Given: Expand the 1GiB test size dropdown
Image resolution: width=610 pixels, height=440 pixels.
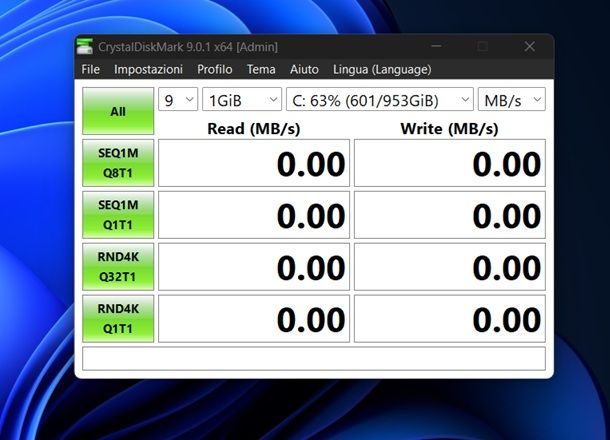Looking at the screenshot, I should pos(241,100).
